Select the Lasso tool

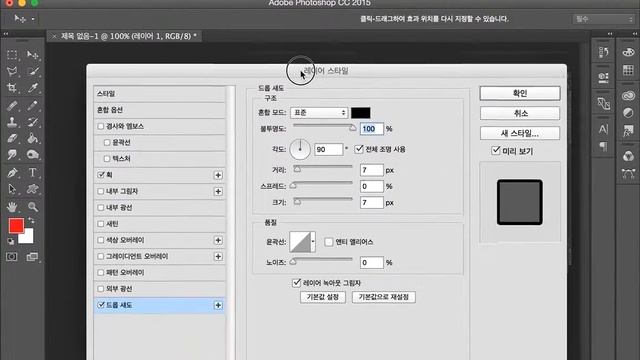pos(12,71)
